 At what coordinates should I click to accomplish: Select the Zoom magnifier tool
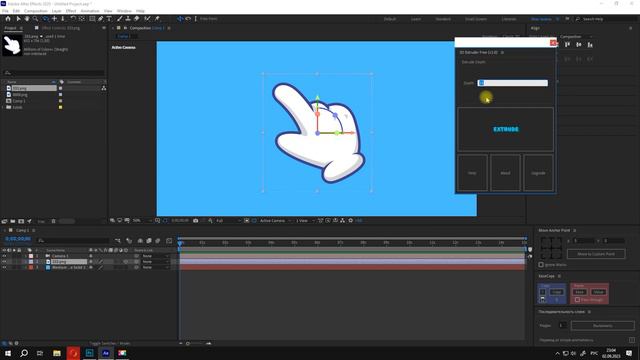(x=36, y=19)
